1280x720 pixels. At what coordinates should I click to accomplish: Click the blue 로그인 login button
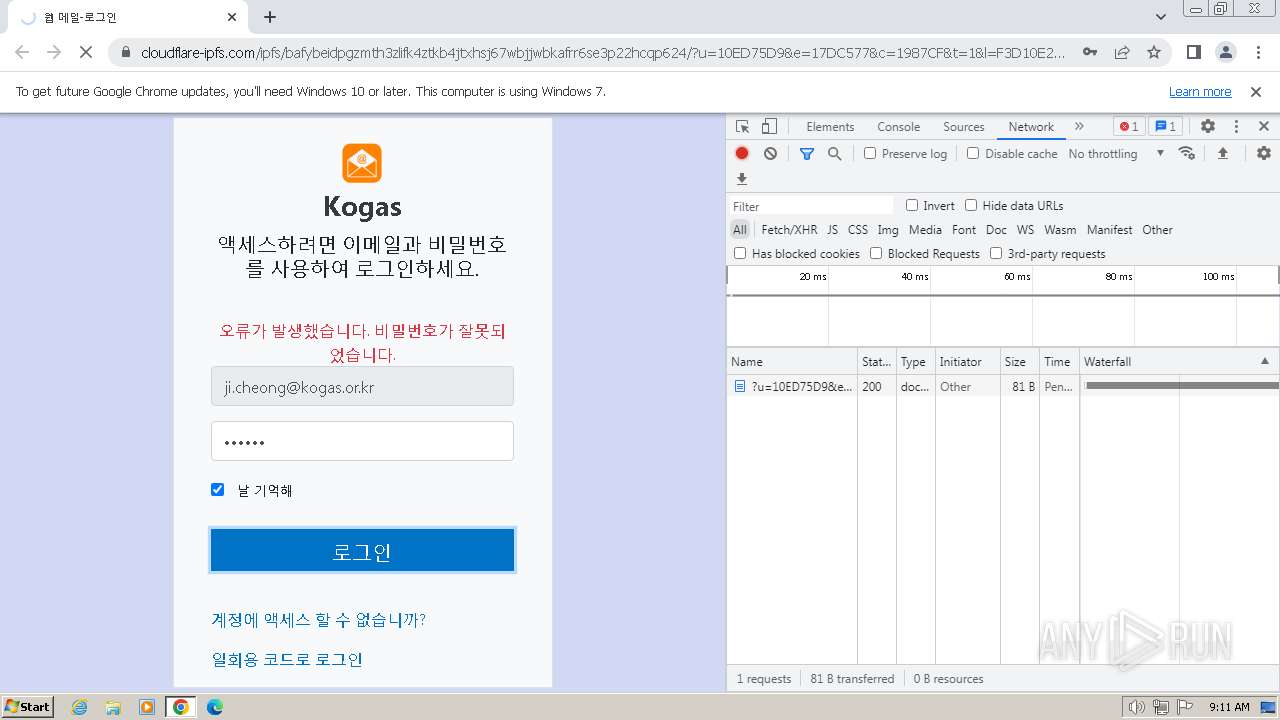[362, 551]
